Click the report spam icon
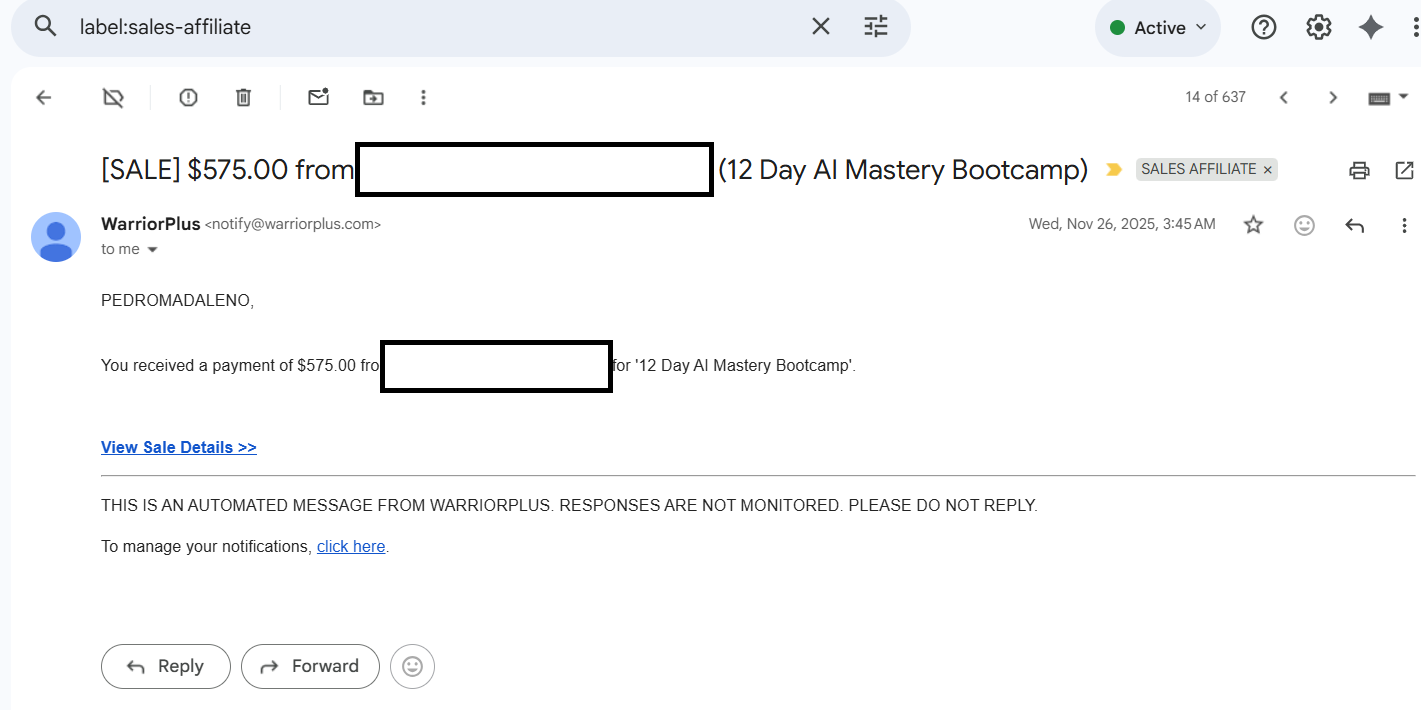The image size is (1421, 710). click(x=188, y=97)
